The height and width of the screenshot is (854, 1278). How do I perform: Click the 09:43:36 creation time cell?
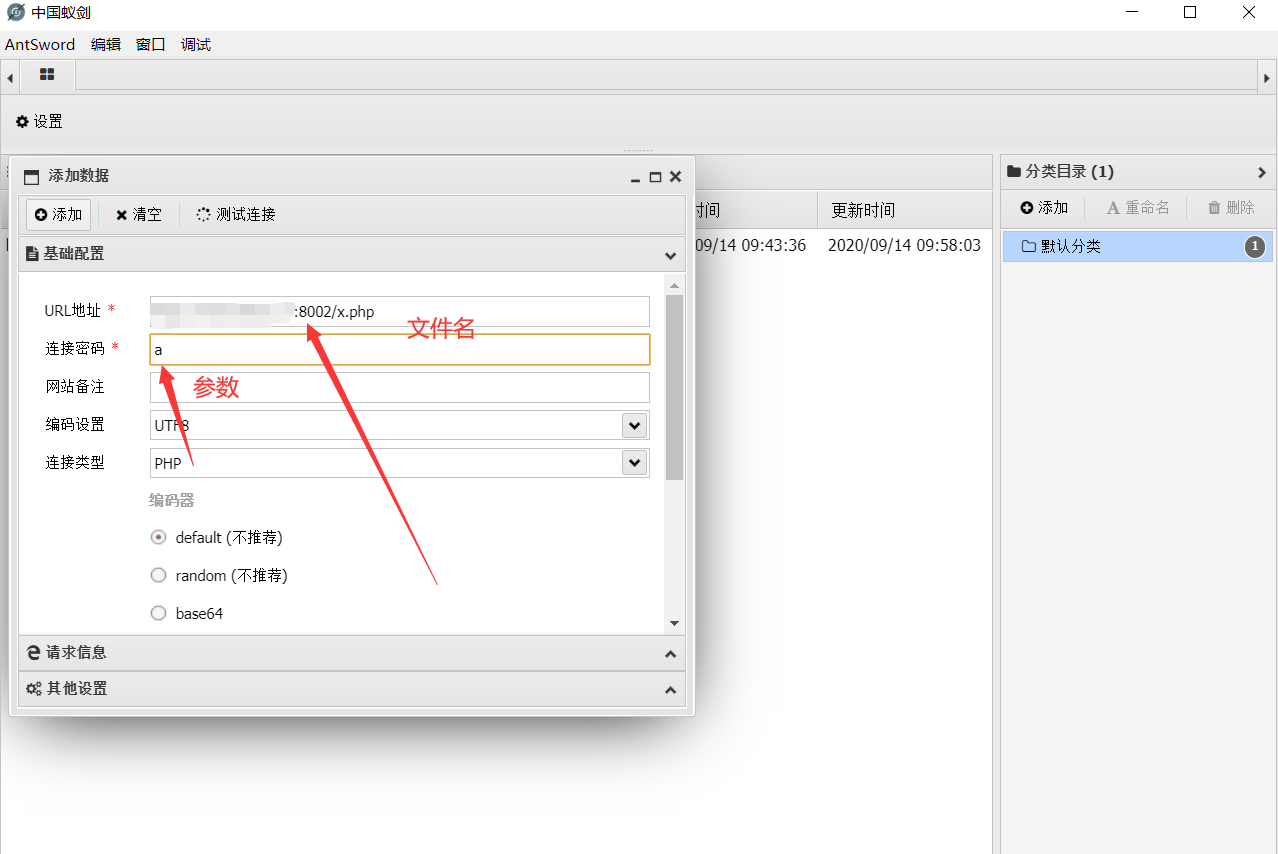click(x=749, y=245)
